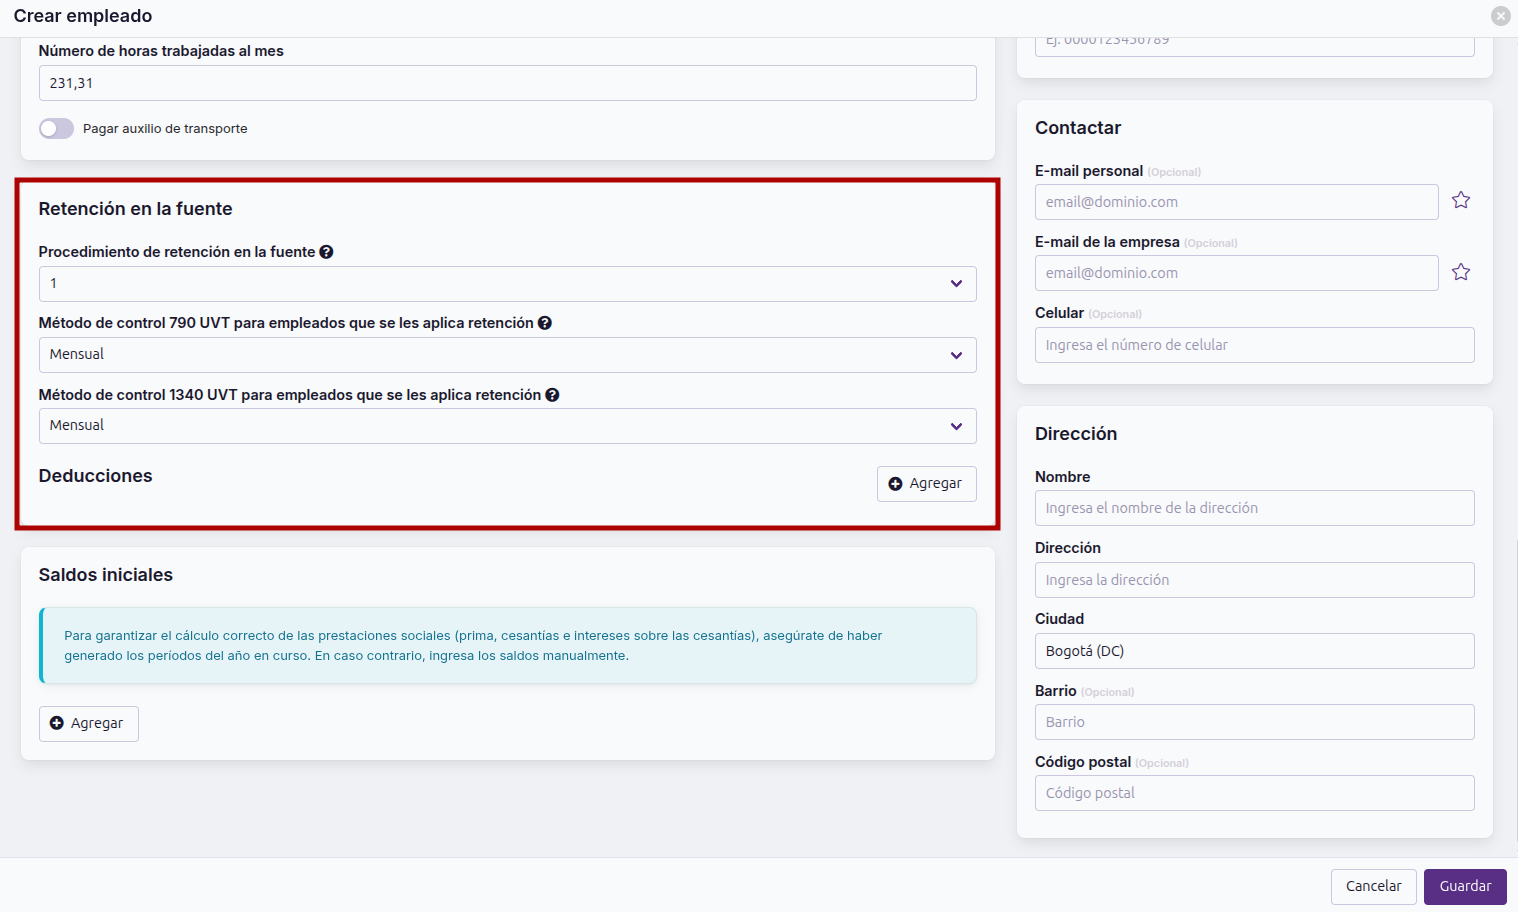Image resolution: width=1518 pixels, height=912 pixels.
Task: Click star icon next to E-mail personal
Action: coord(1461,200)
